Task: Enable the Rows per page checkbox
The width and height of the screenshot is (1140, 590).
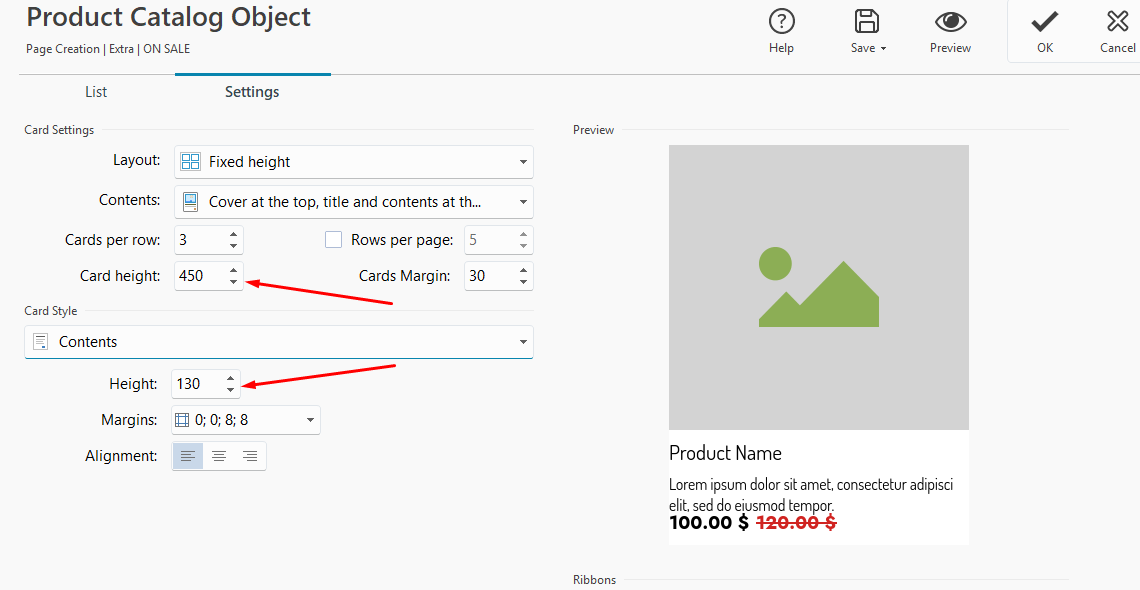Action: pyautogui.click(x=334, y=240)
